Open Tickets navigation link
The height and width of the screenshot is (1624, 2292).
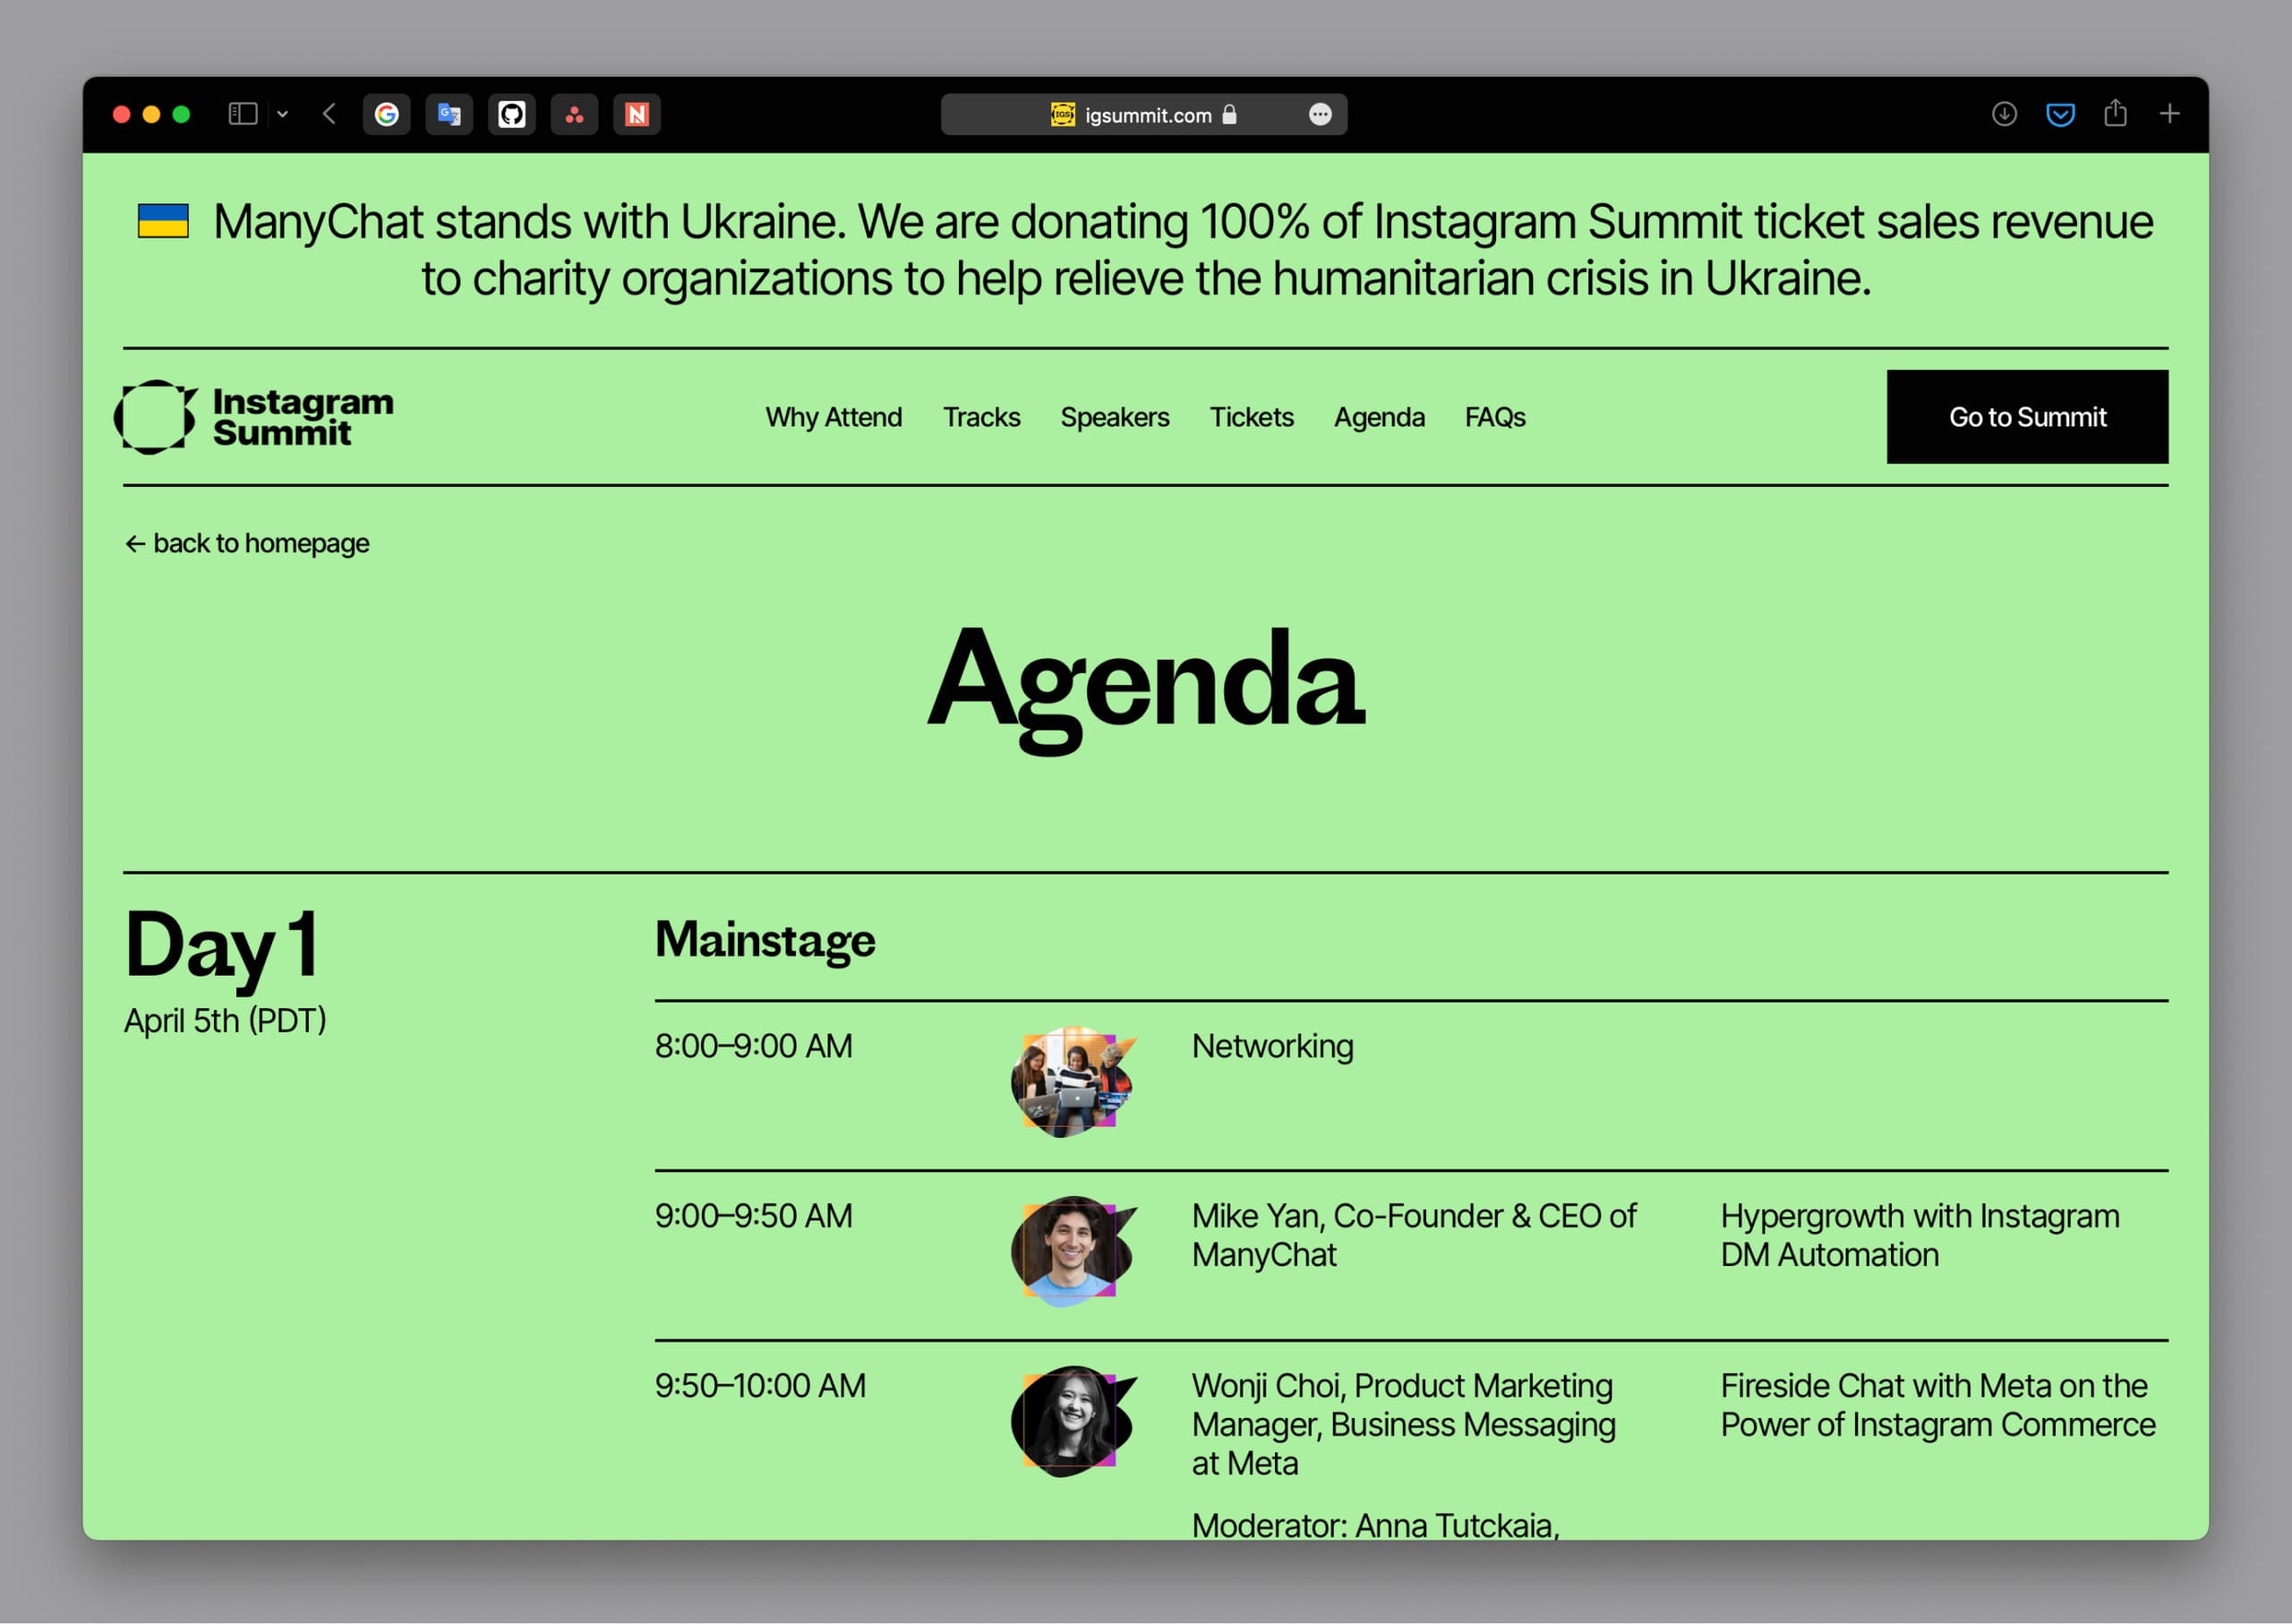(x=1252, y=417)
